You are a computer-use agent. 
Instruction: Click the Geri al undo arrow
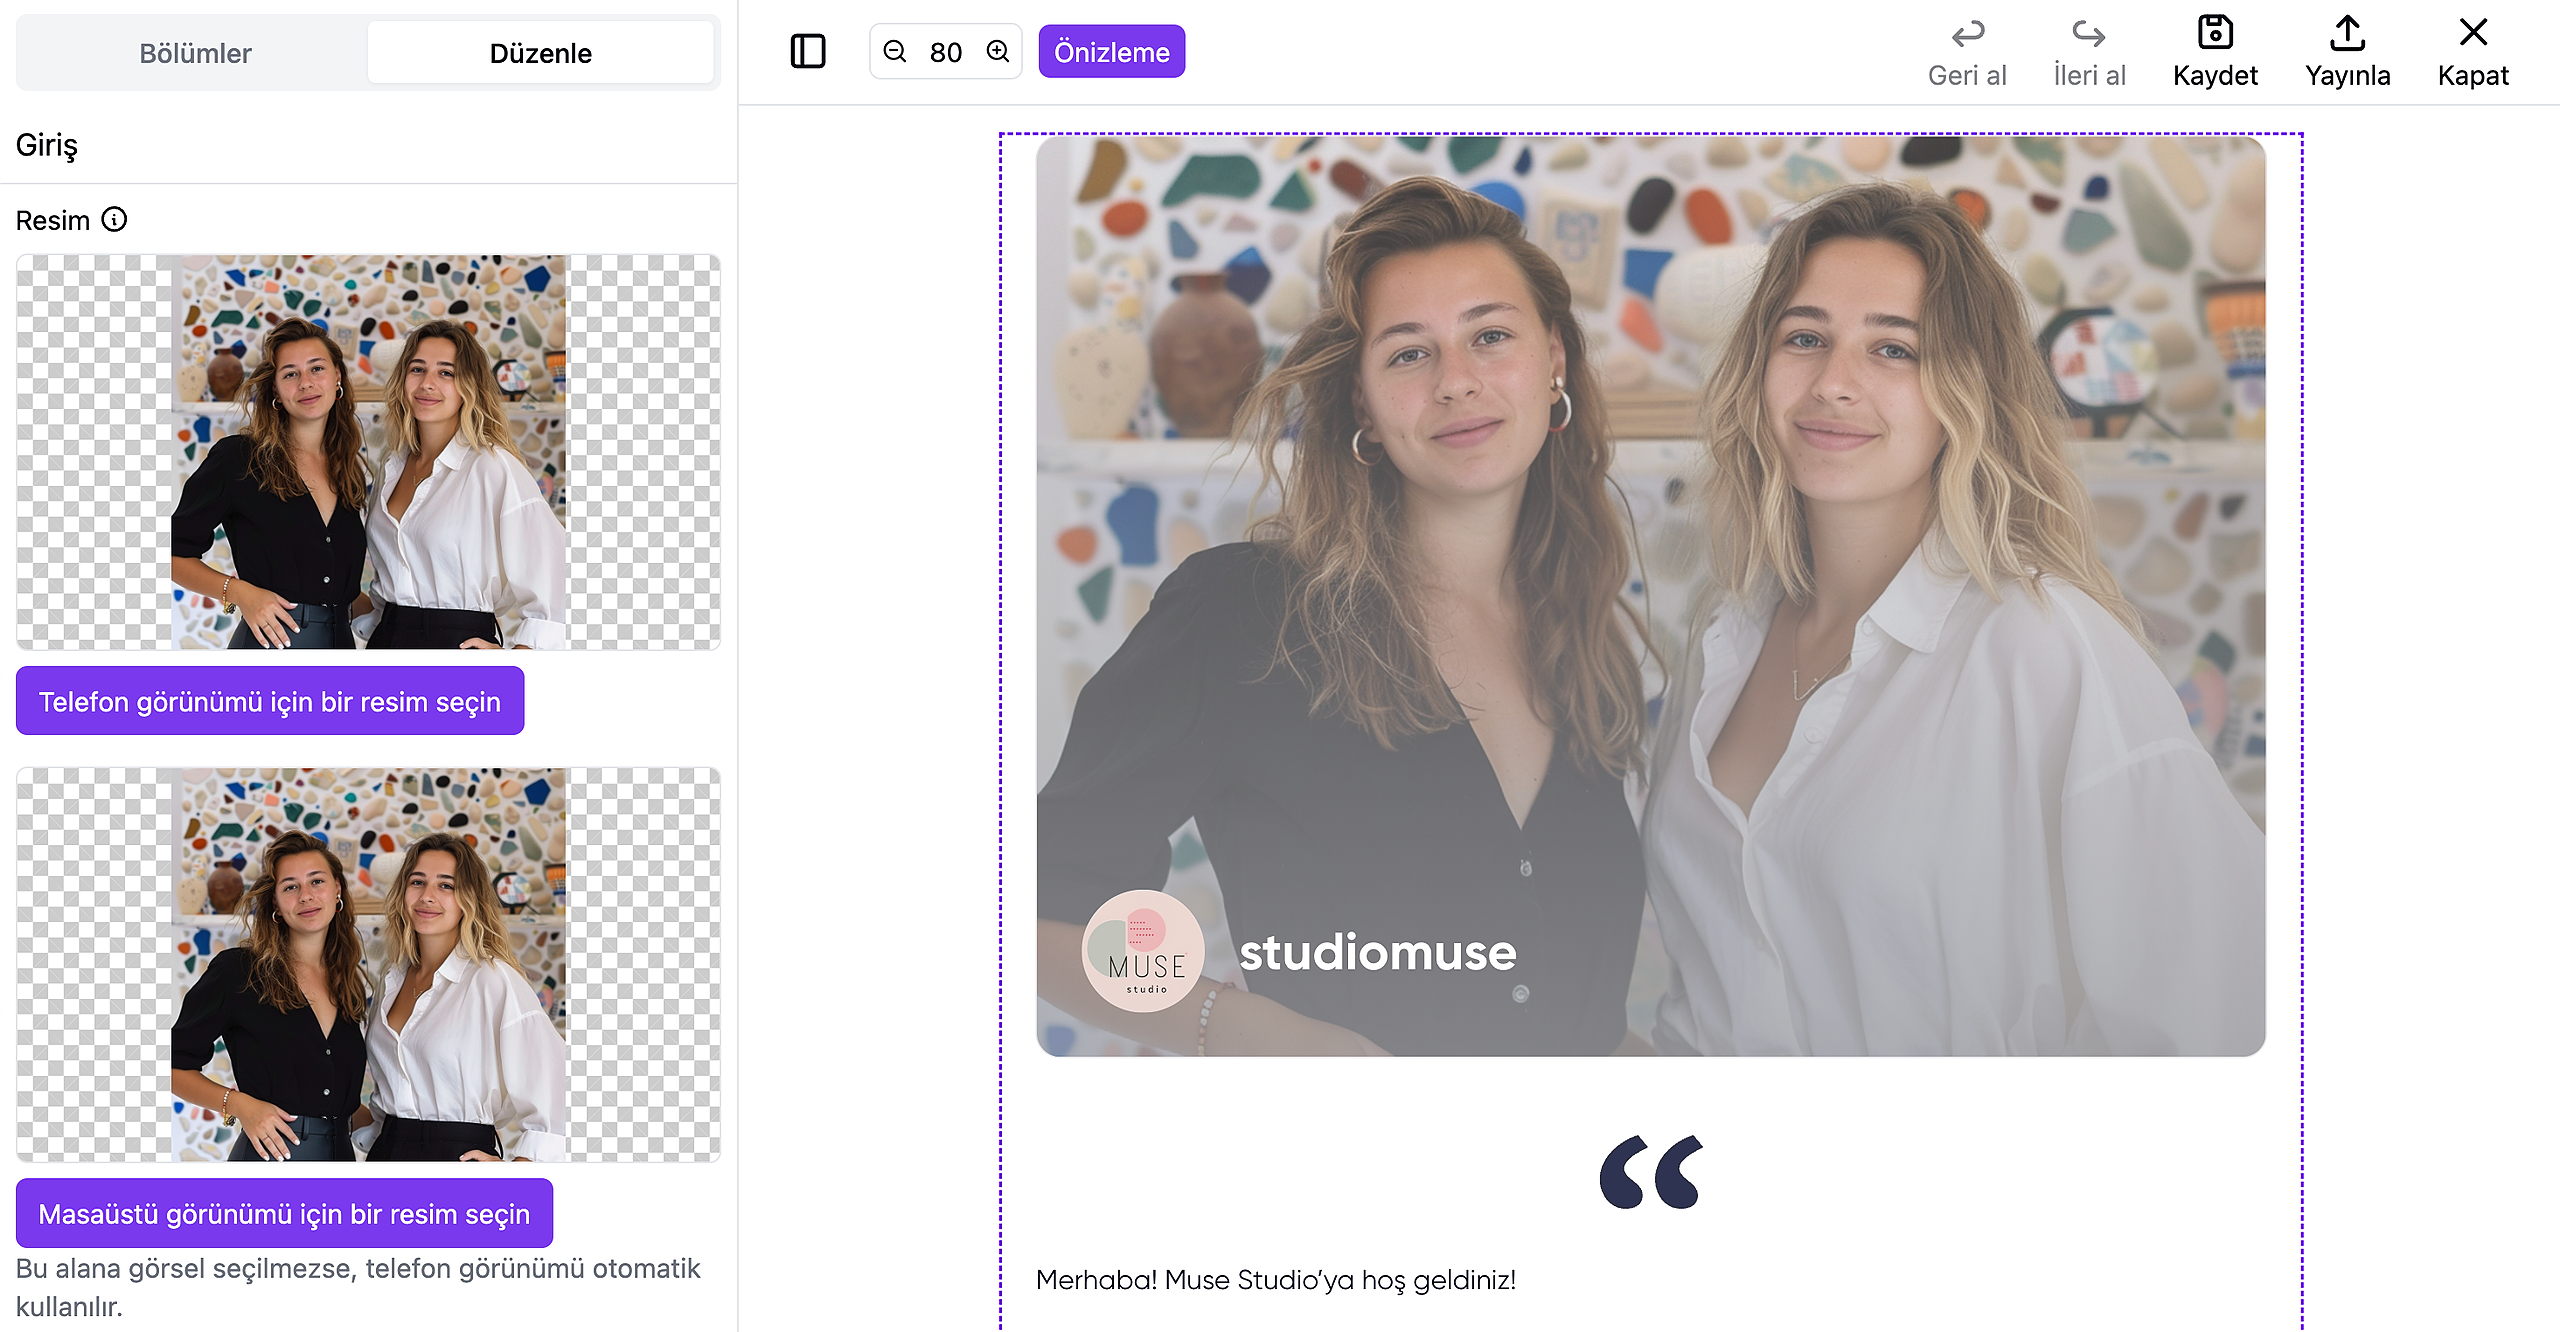[x=1967, y=35]
